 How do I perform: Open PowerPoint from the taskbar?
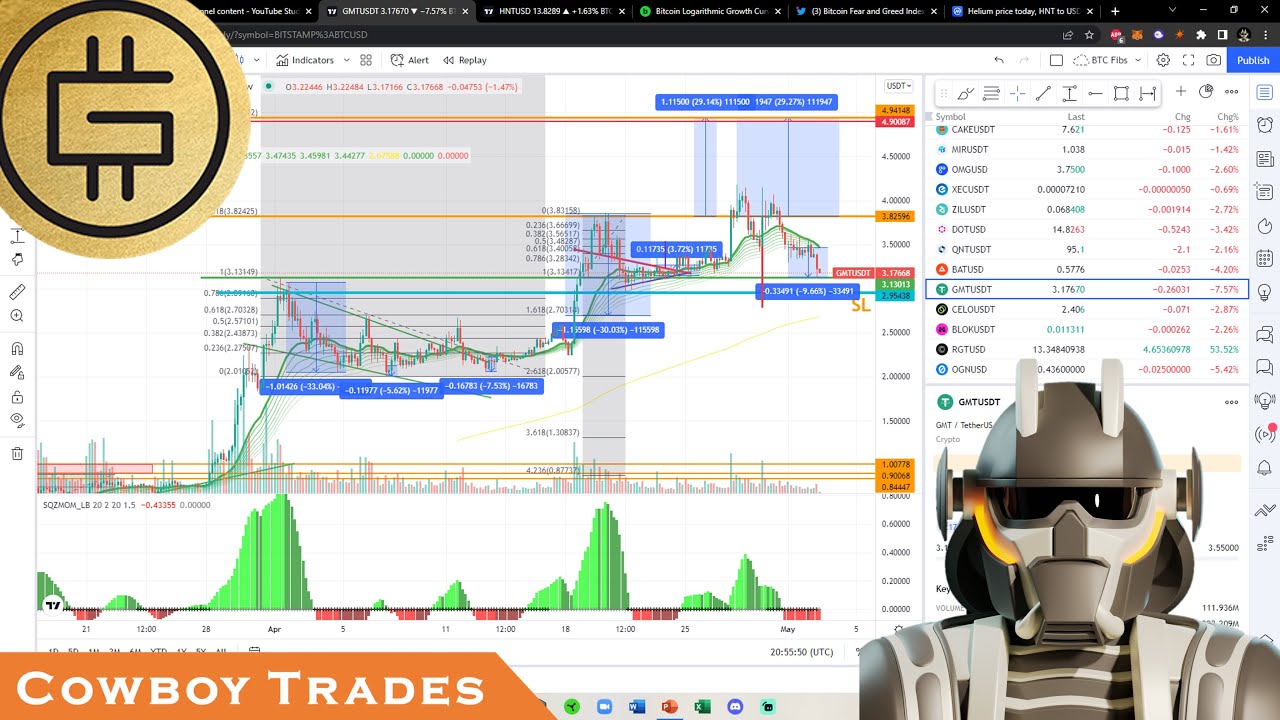(669, 707)
